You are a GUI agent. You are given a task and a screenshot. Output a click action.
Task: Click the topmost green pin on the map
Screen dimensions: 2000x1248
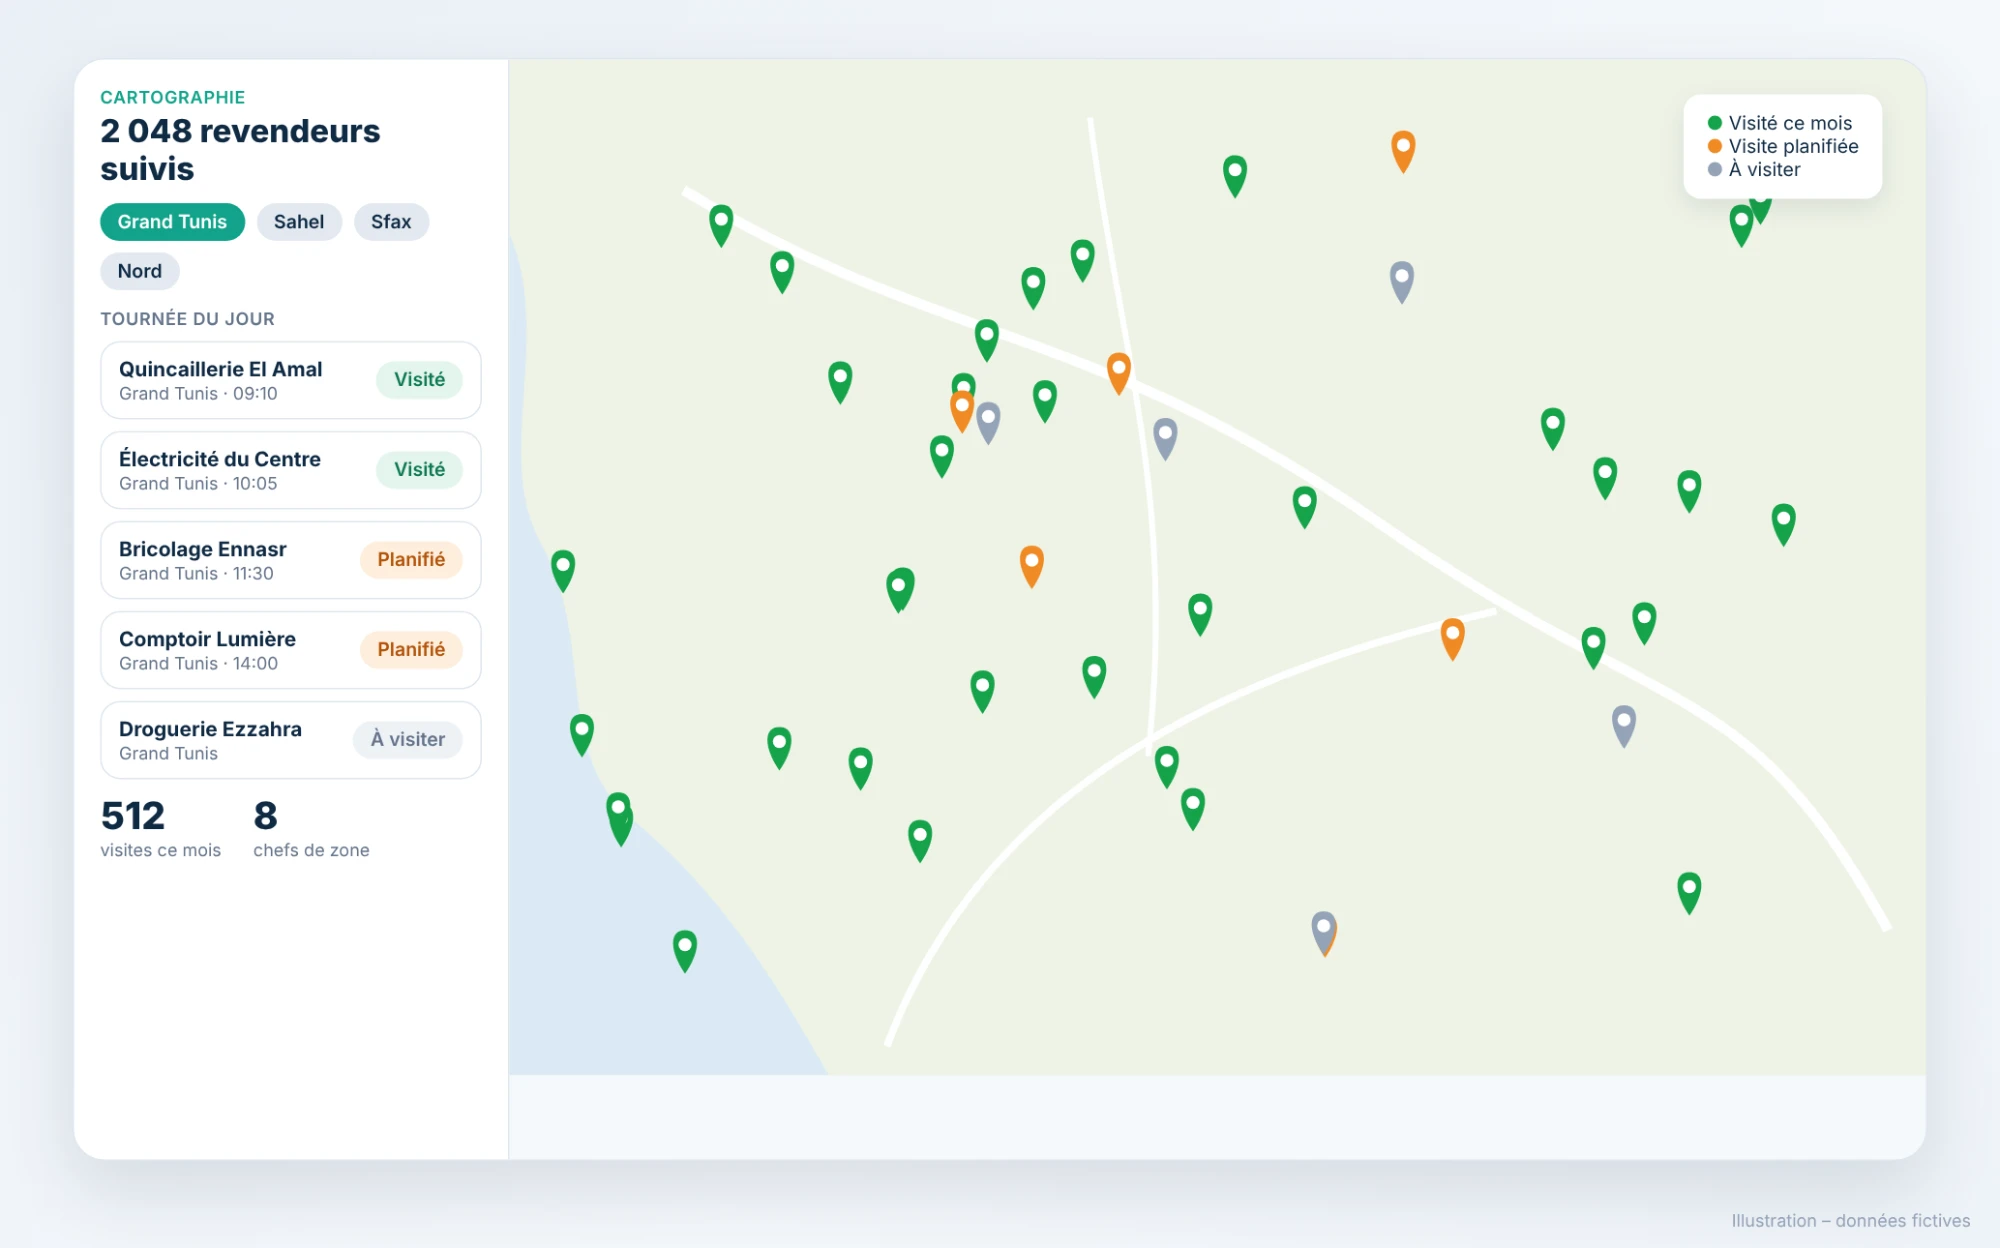(x=1235, y=176)
